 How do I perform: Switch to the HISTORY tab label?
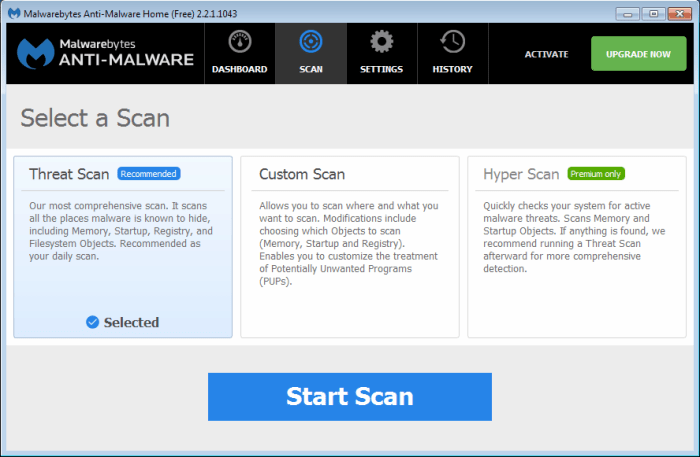(452, 69)
